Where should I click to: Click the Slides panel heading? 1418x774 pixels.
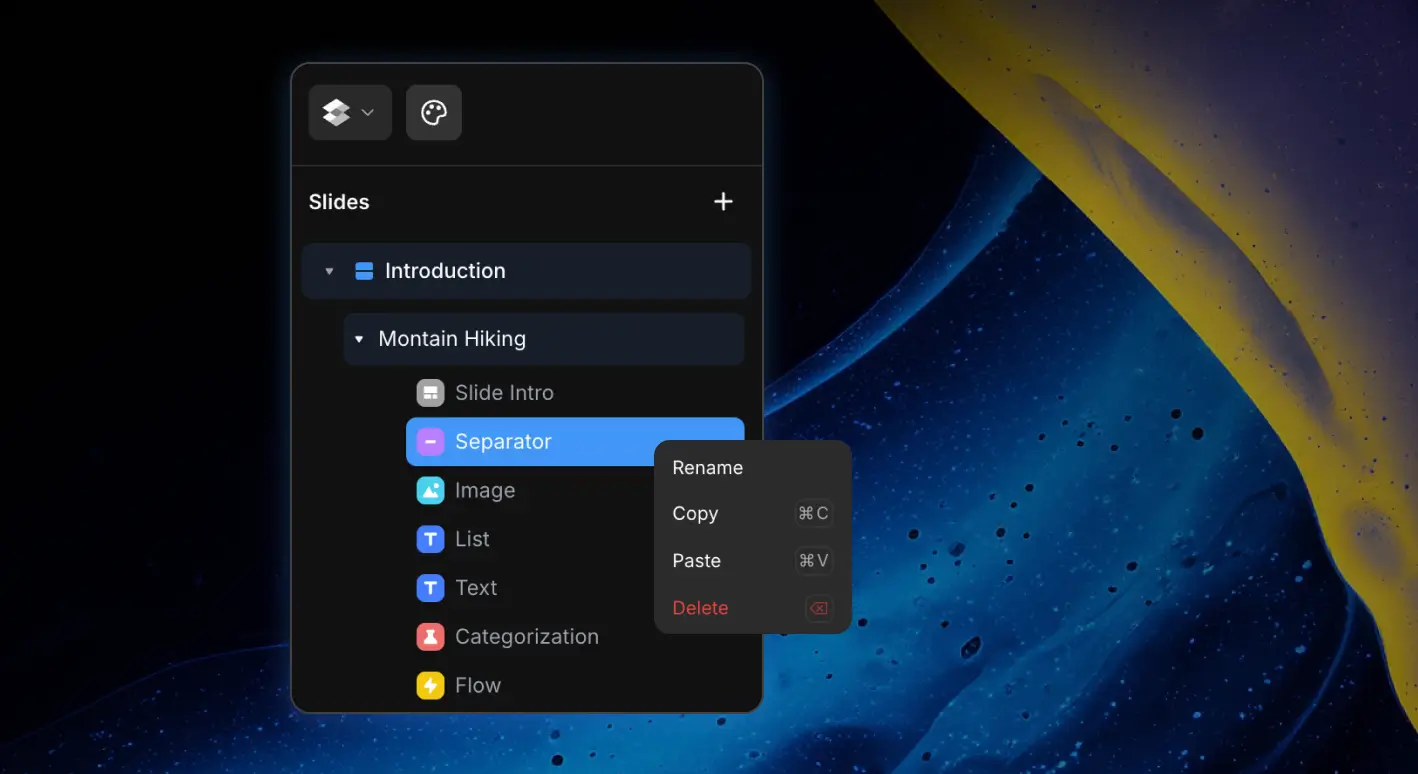pos(338,201)
